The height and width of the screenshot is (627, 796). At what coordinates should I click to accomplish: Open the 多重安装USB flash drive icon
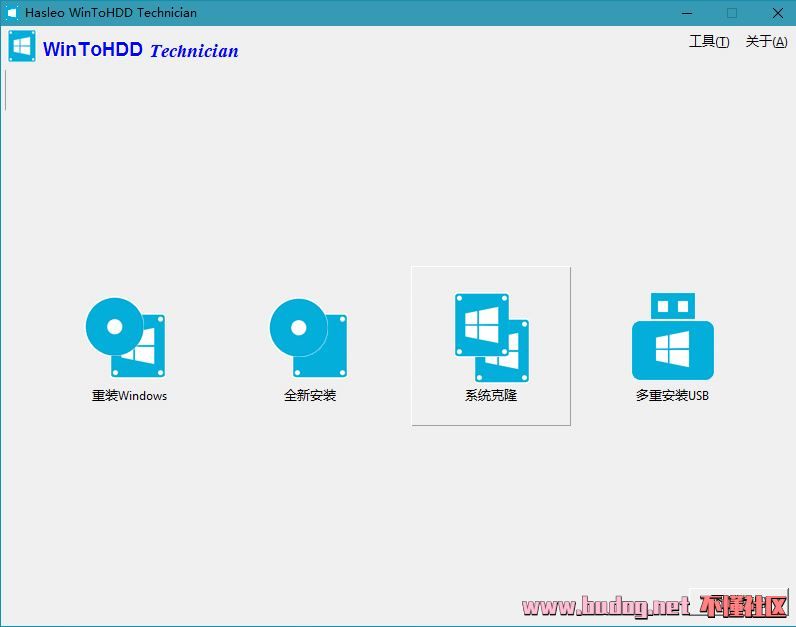(x=673, y=336)
